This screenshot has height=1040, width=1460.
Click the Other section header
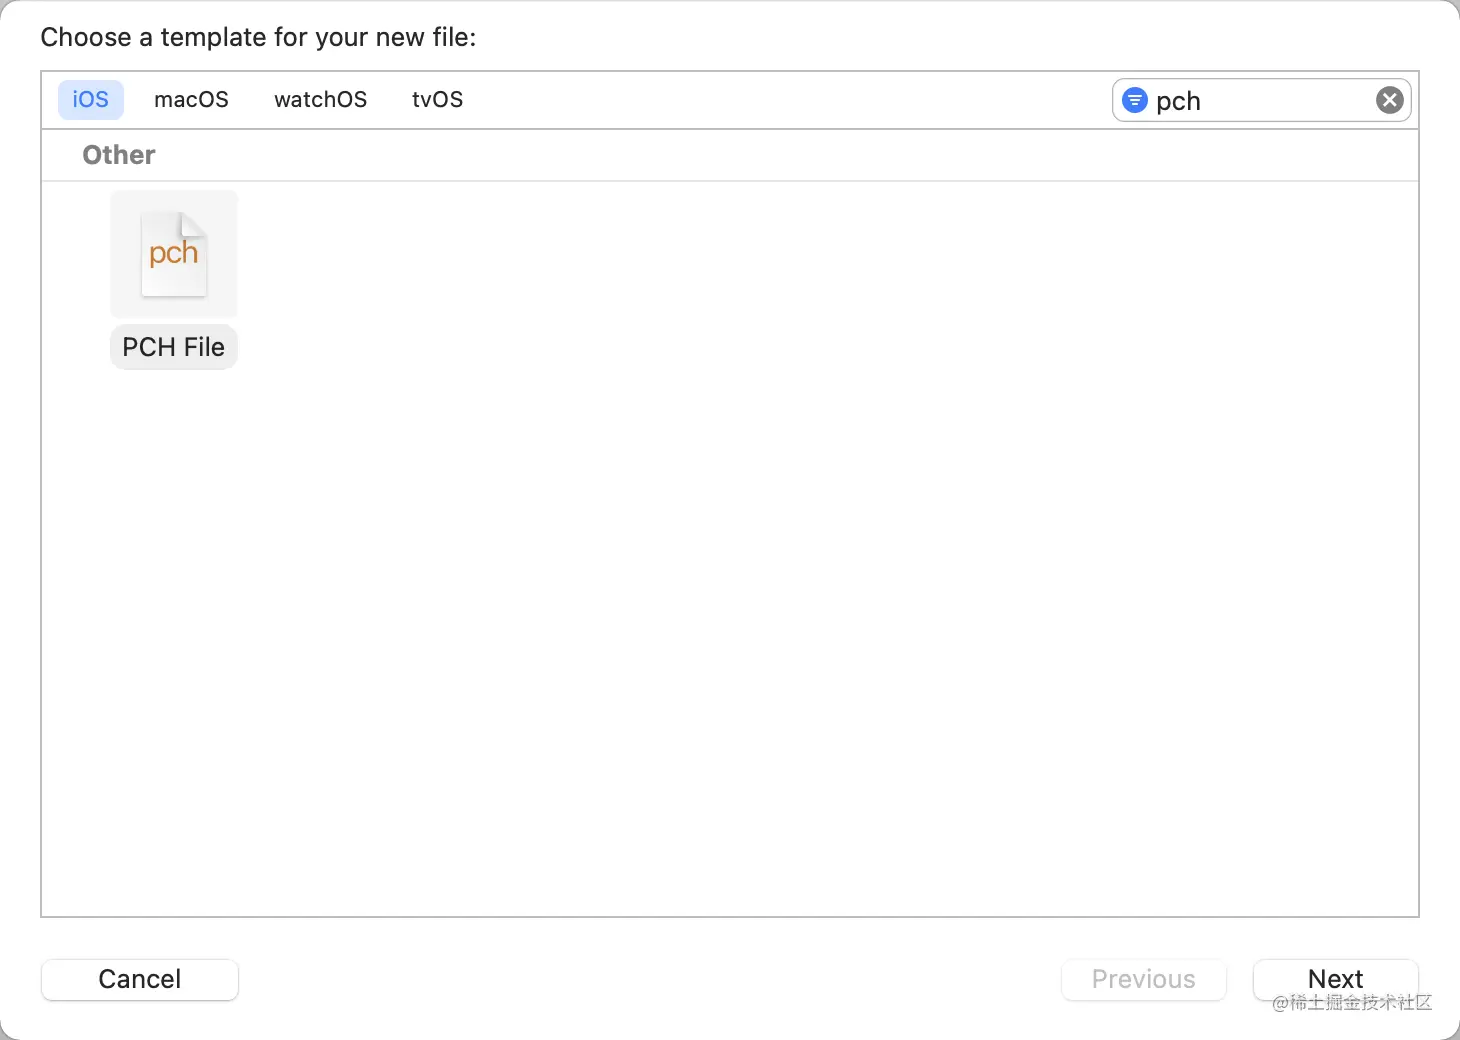click(x=119, y=155)
